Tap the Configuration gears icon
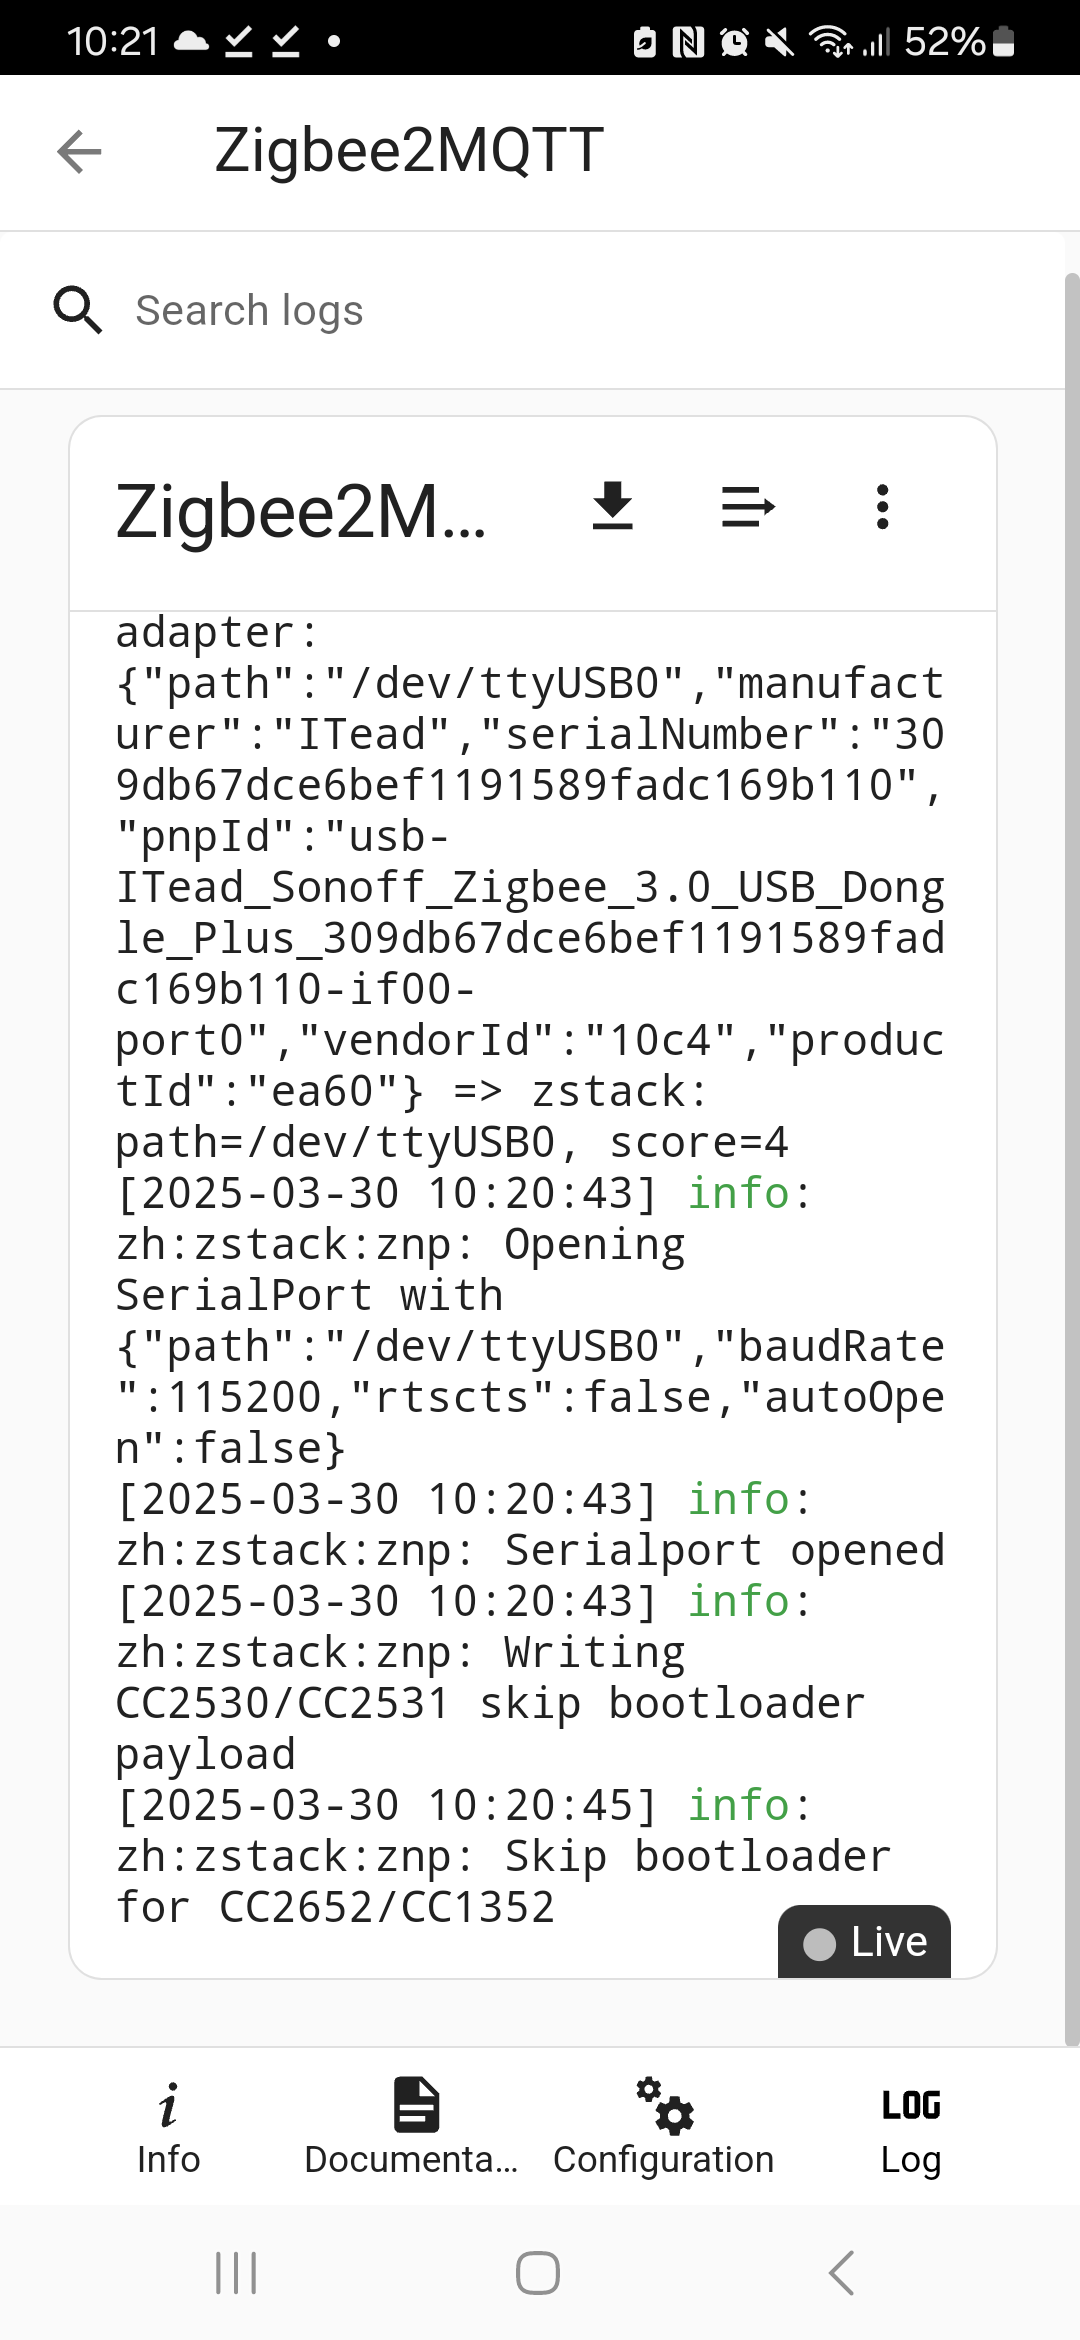1080x2340 pixels. 665,2104
